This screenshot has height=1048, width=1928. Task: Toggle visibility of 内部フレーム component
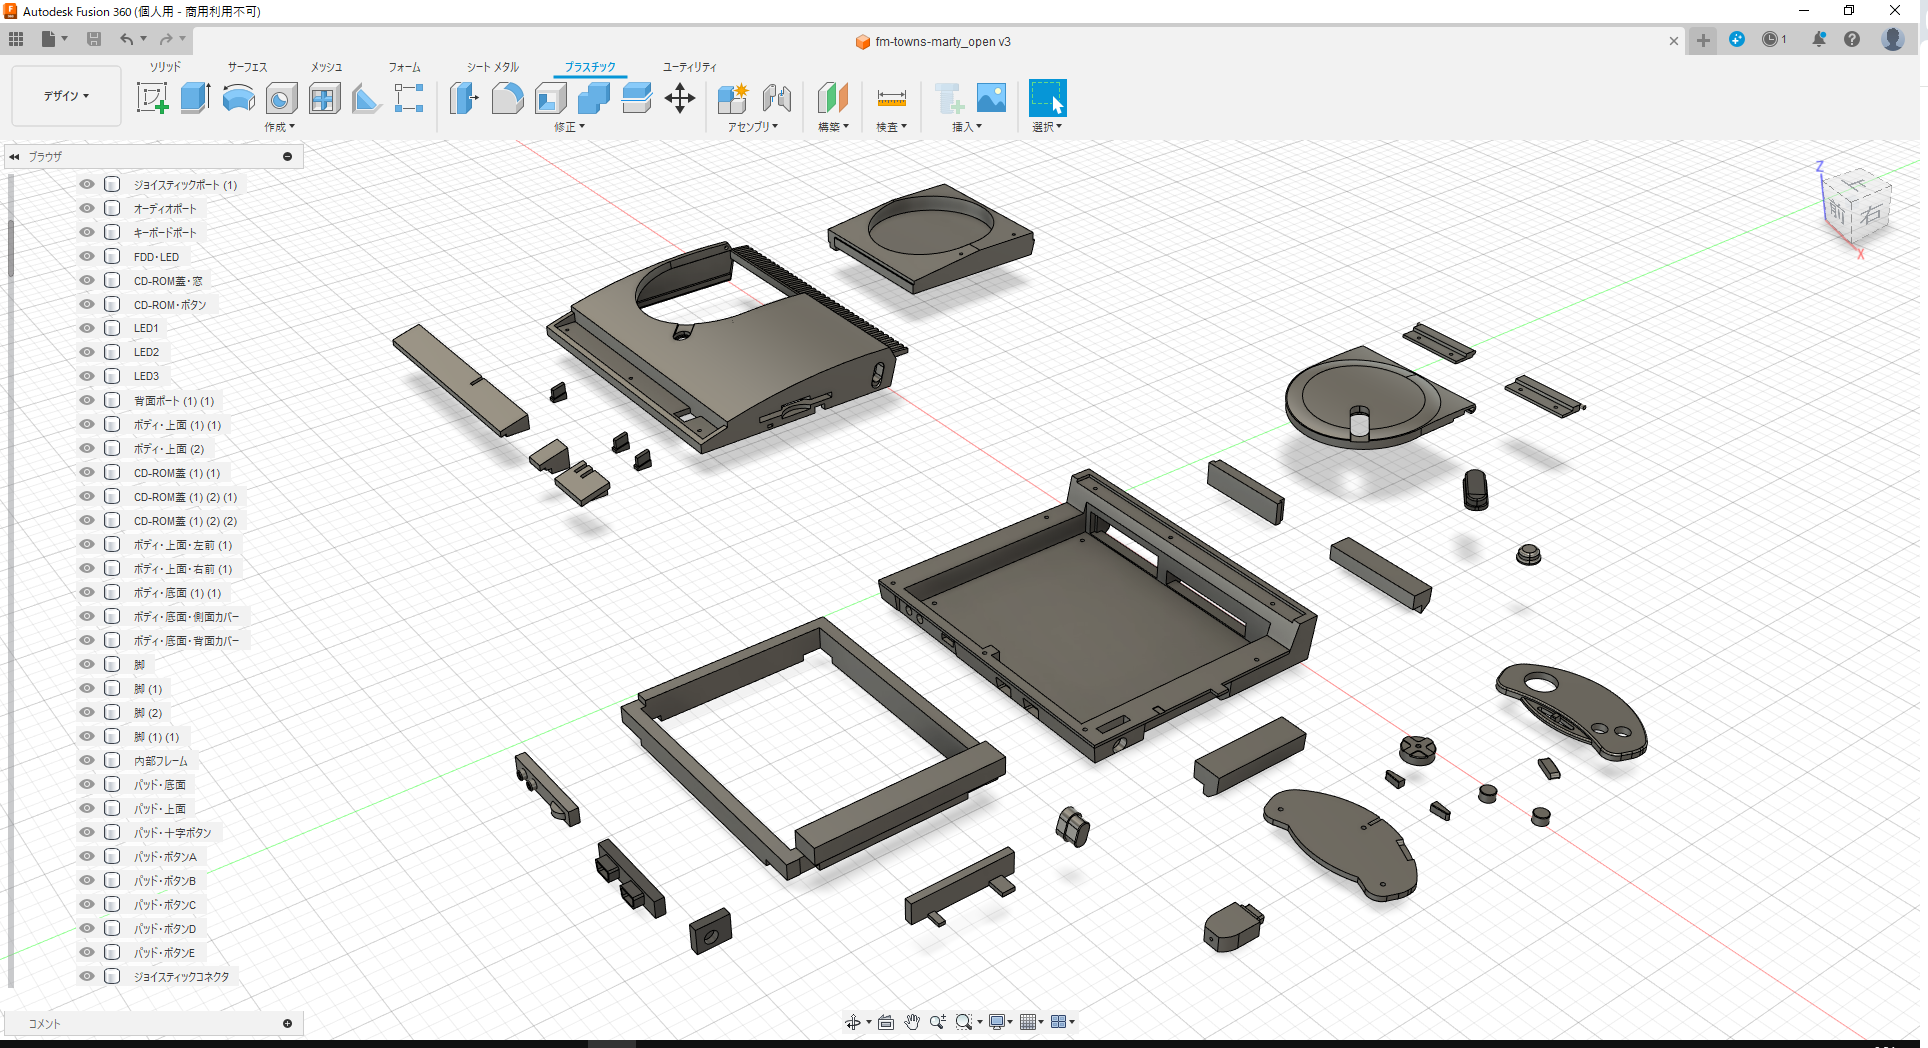click(86, 760)
